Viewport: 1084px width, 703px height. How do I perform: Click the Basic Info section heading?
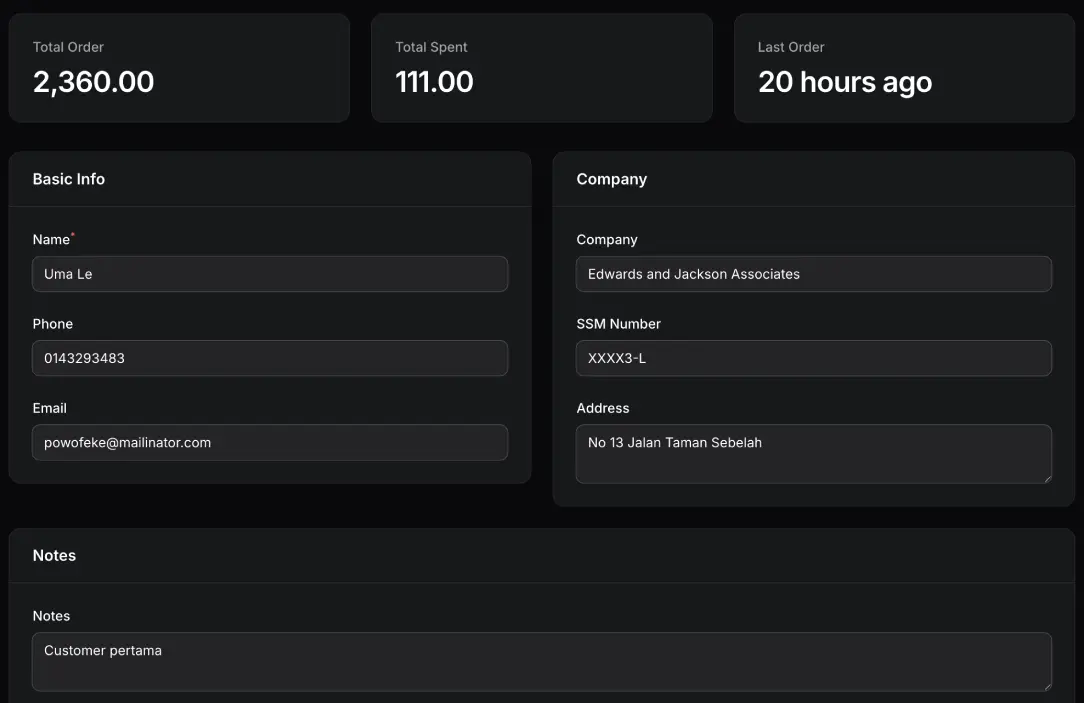(x=68, y=179)
